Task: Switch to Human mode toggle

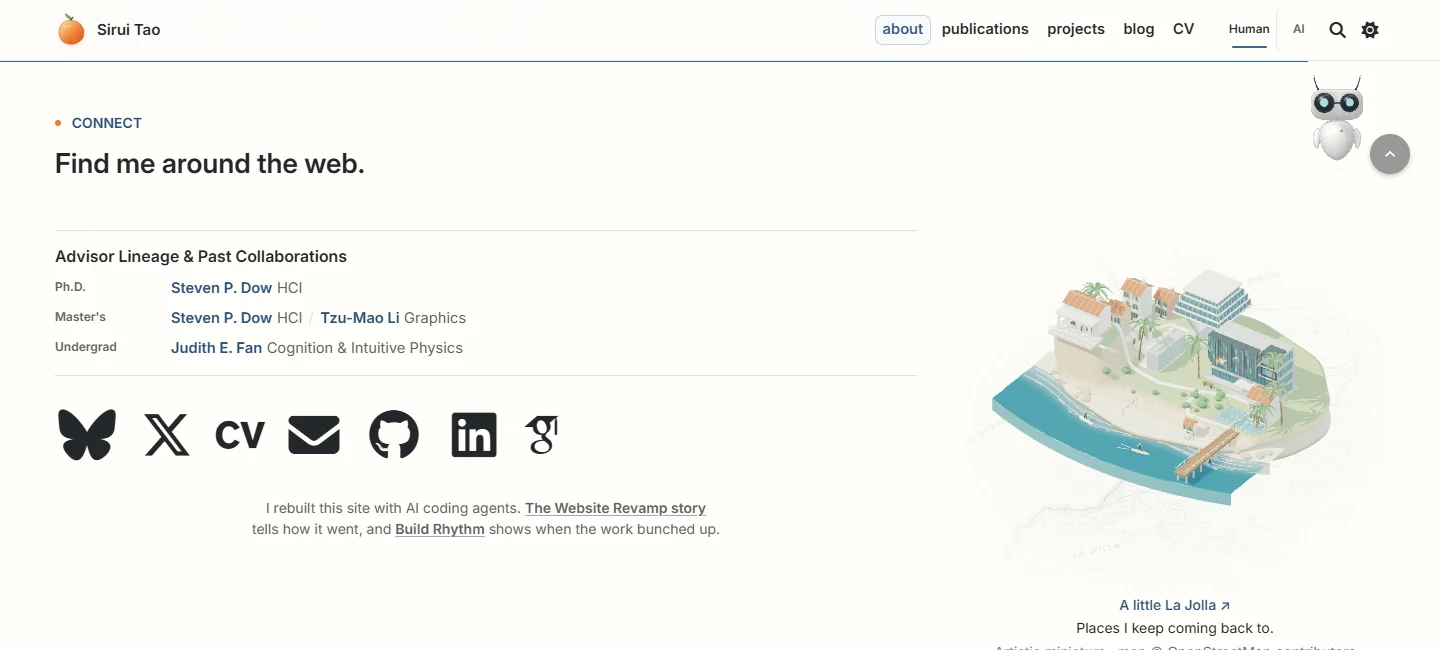Action: pyautogui.click(x=1249, y=29)
